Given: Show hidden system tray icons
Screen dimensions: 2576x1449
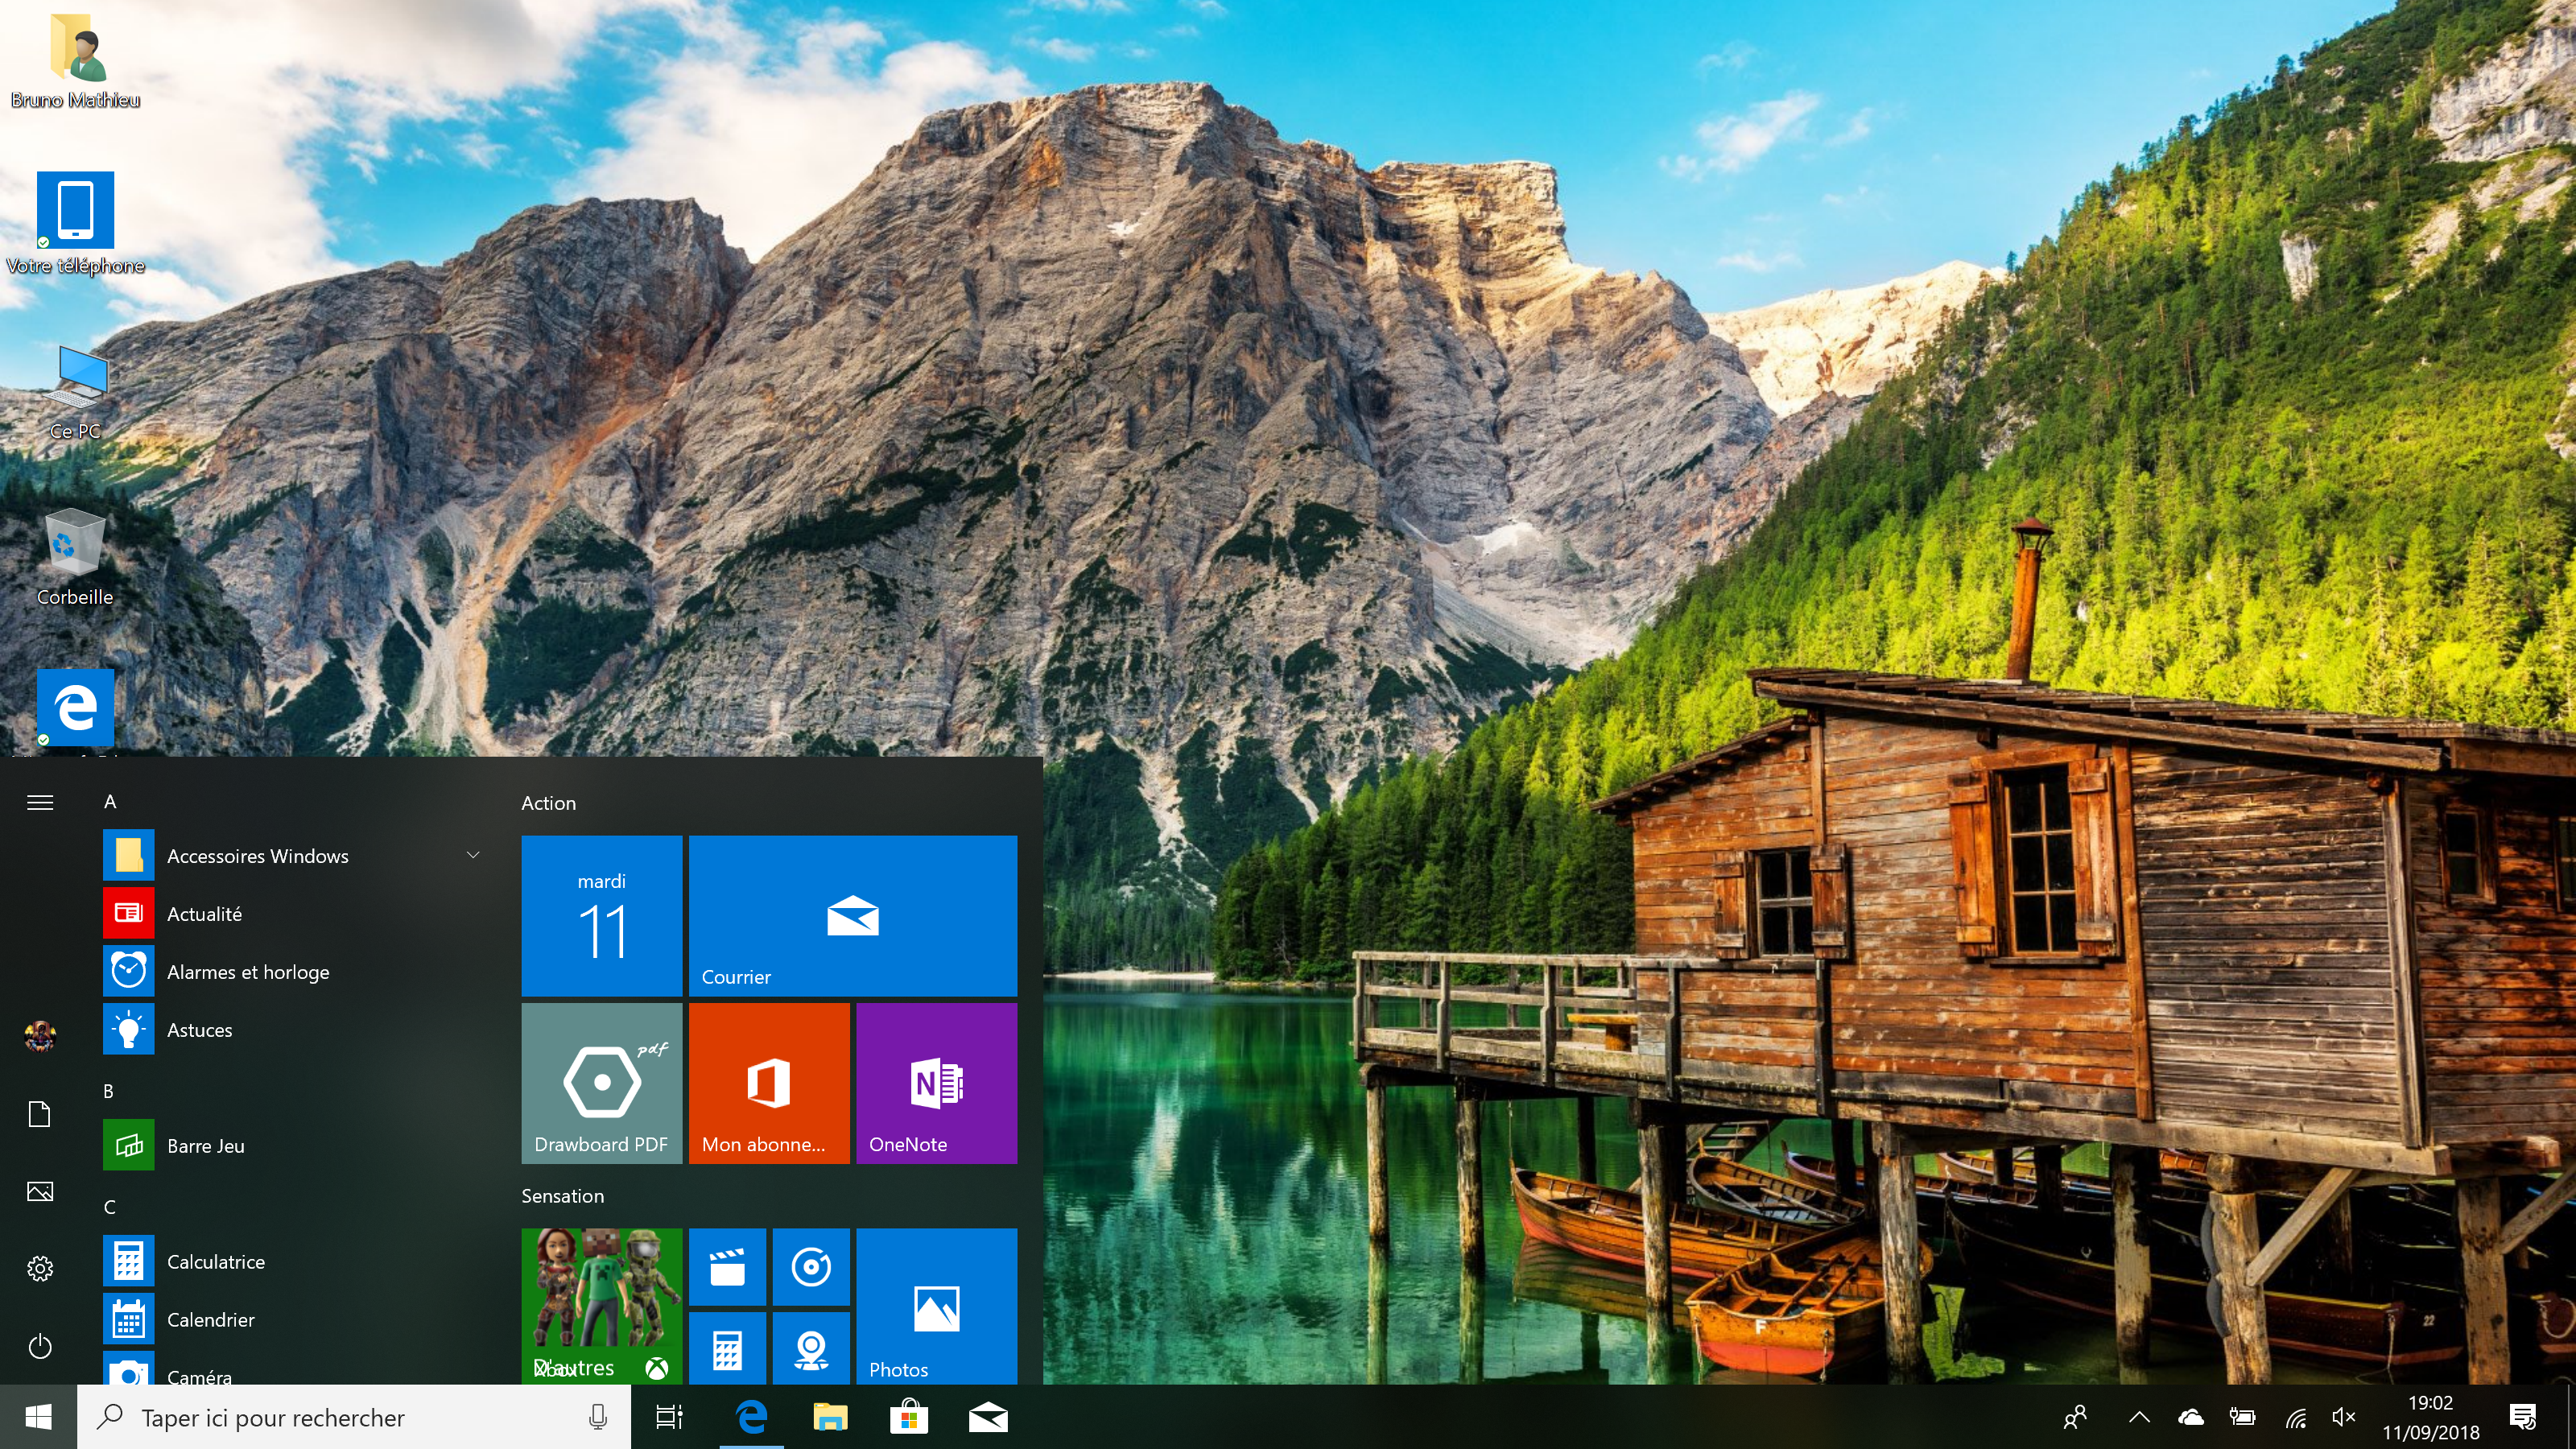Looking at the screenshot, I should coord(2140,1417).
